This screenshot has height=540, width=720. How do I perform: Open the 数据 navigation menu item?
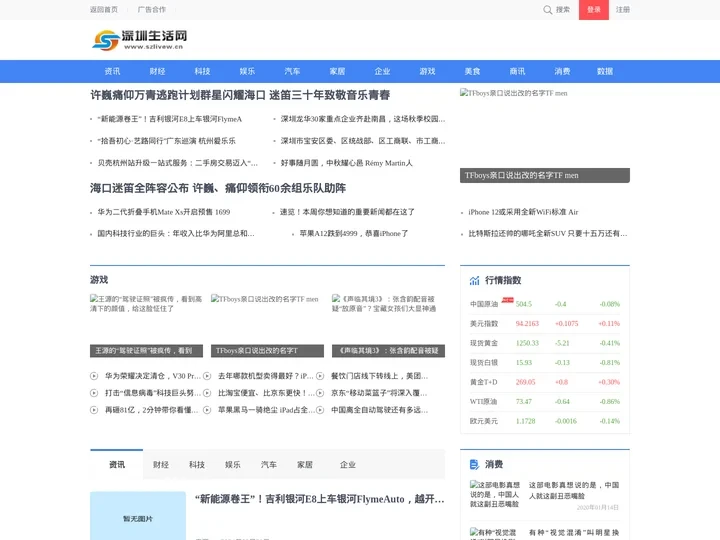click(x=605, y=71)
